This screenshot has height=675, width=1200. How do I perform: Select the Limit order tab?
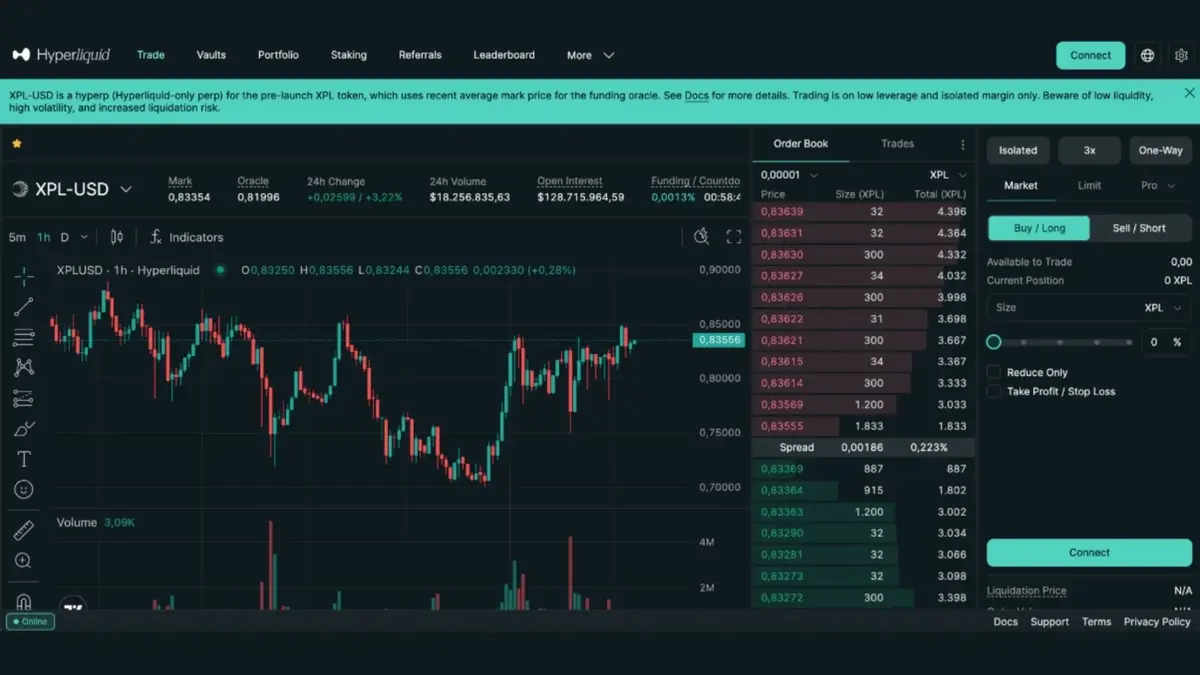pos(1089,186)
